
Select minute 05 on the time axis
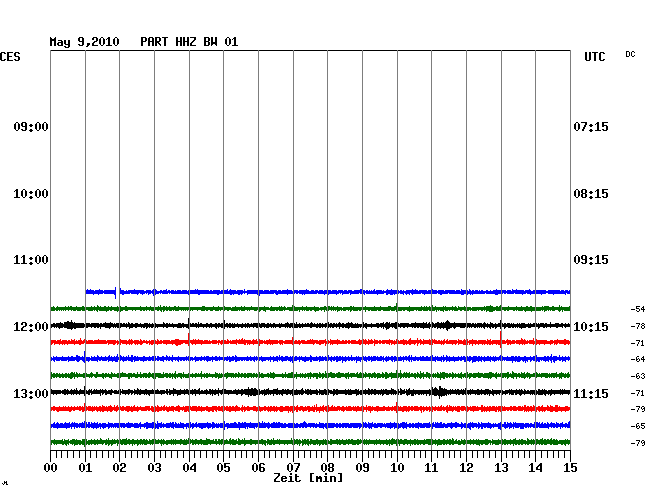point(224,467)
